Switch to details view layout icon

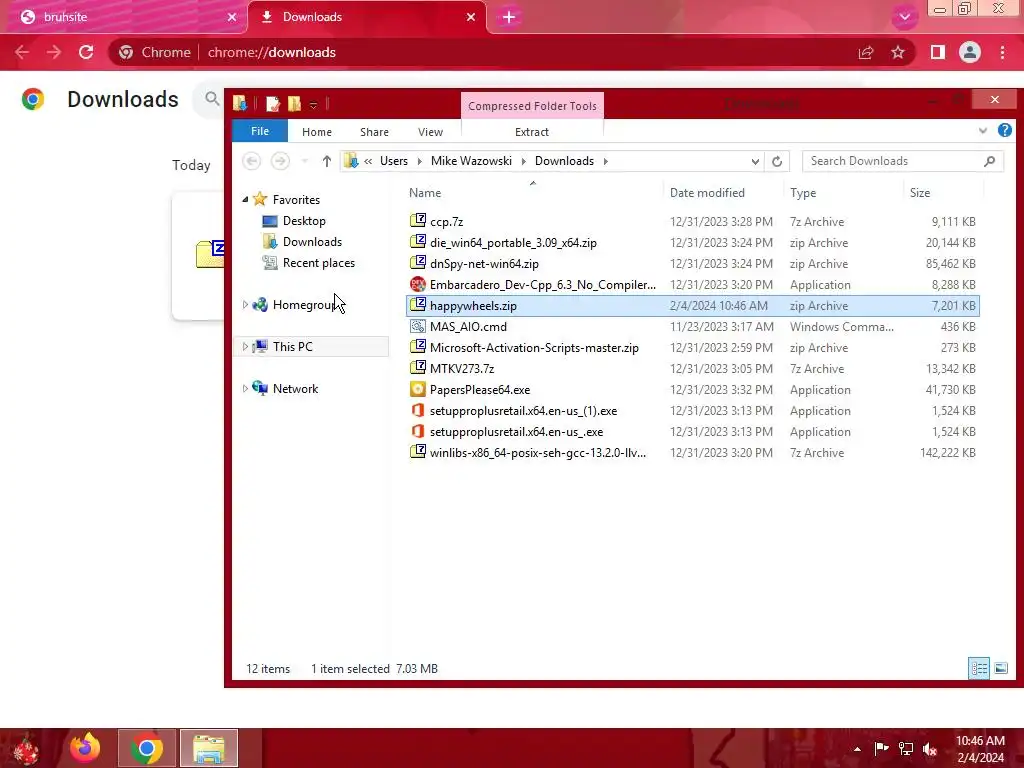coord(979,668)
